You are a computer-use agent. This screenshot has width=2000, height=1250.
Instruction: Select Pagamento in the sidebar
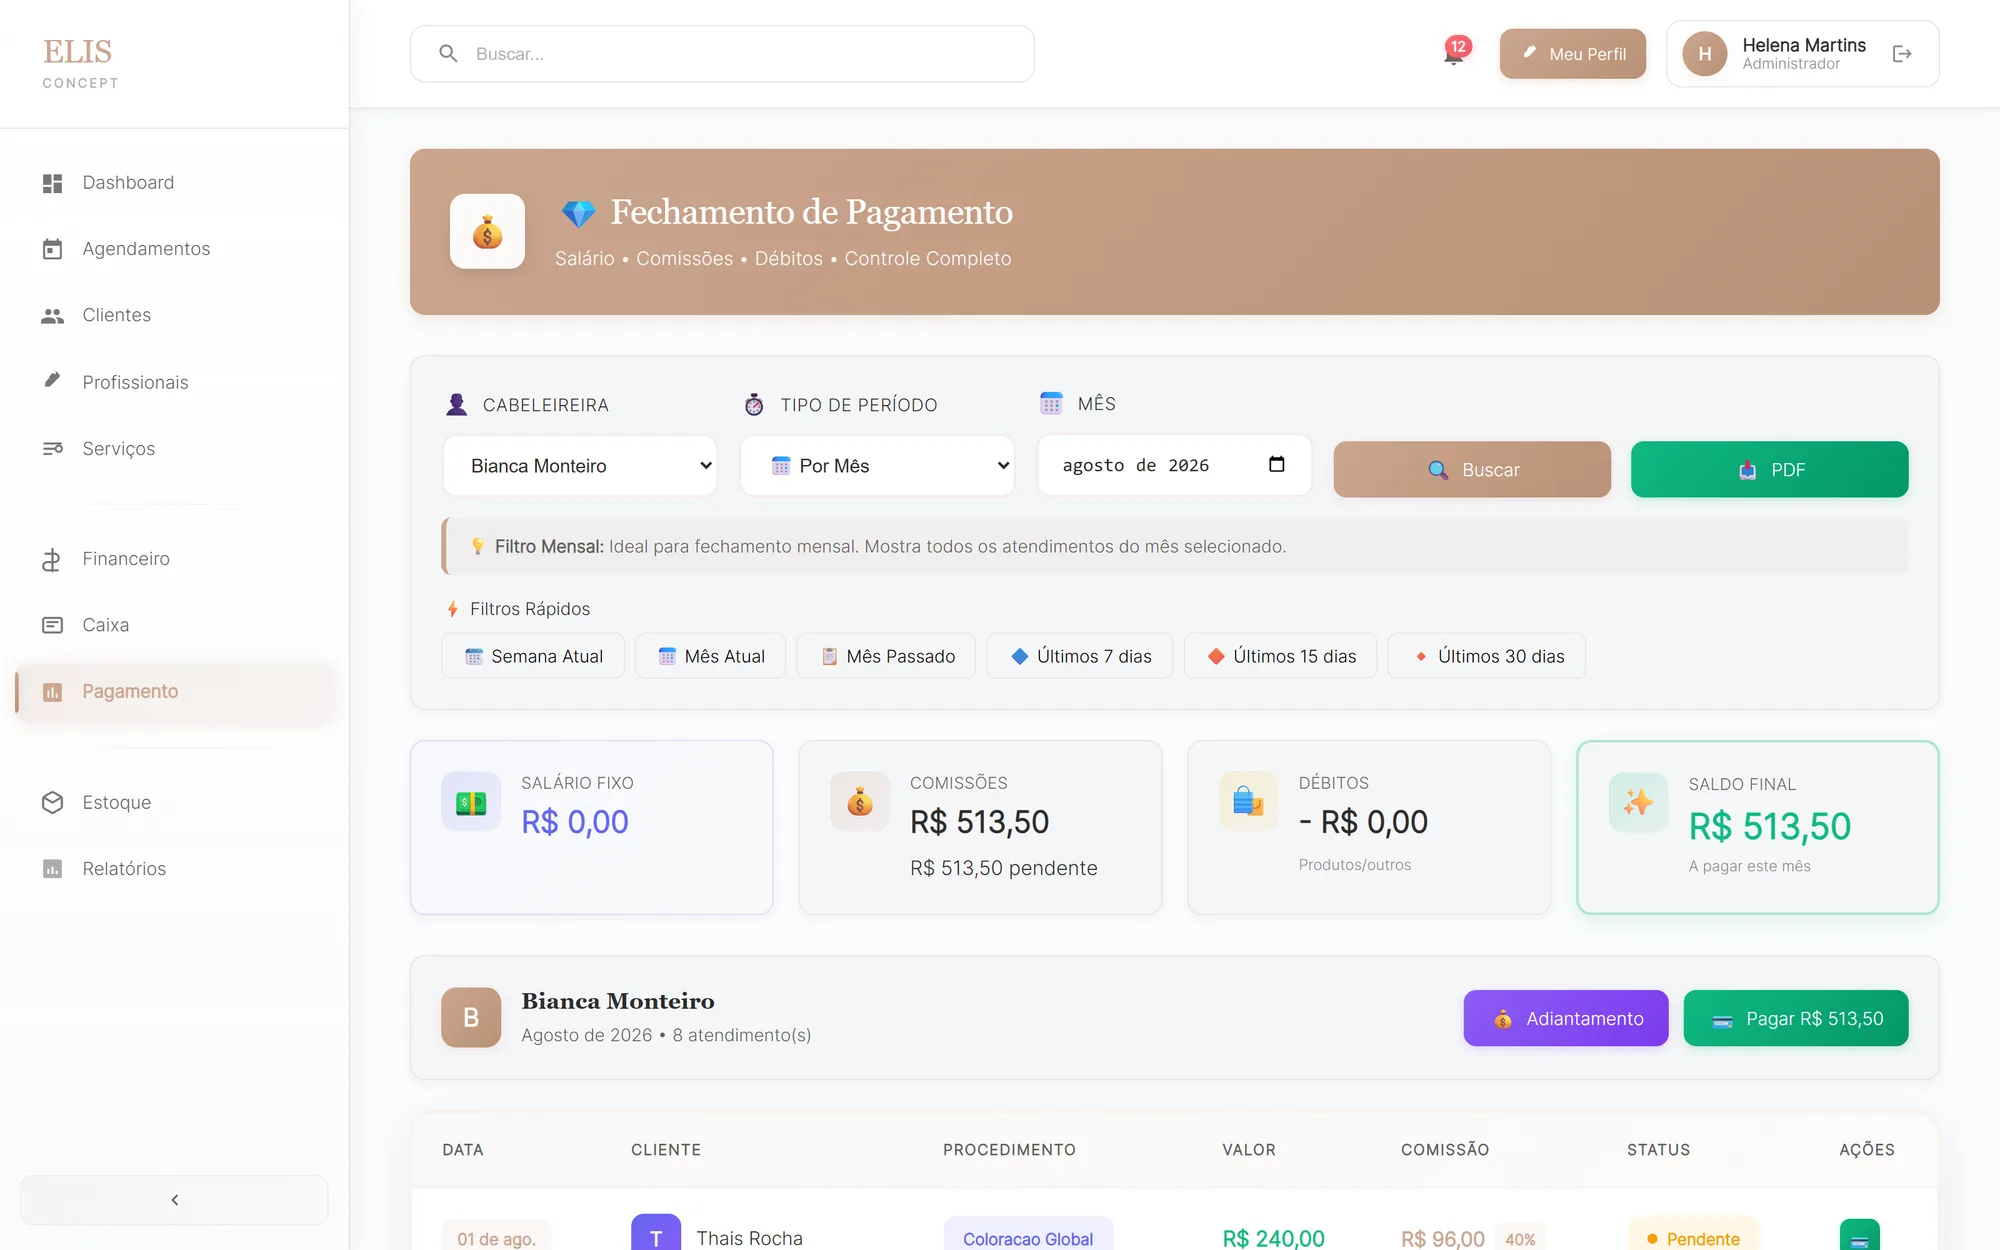(x=174, y=692)
